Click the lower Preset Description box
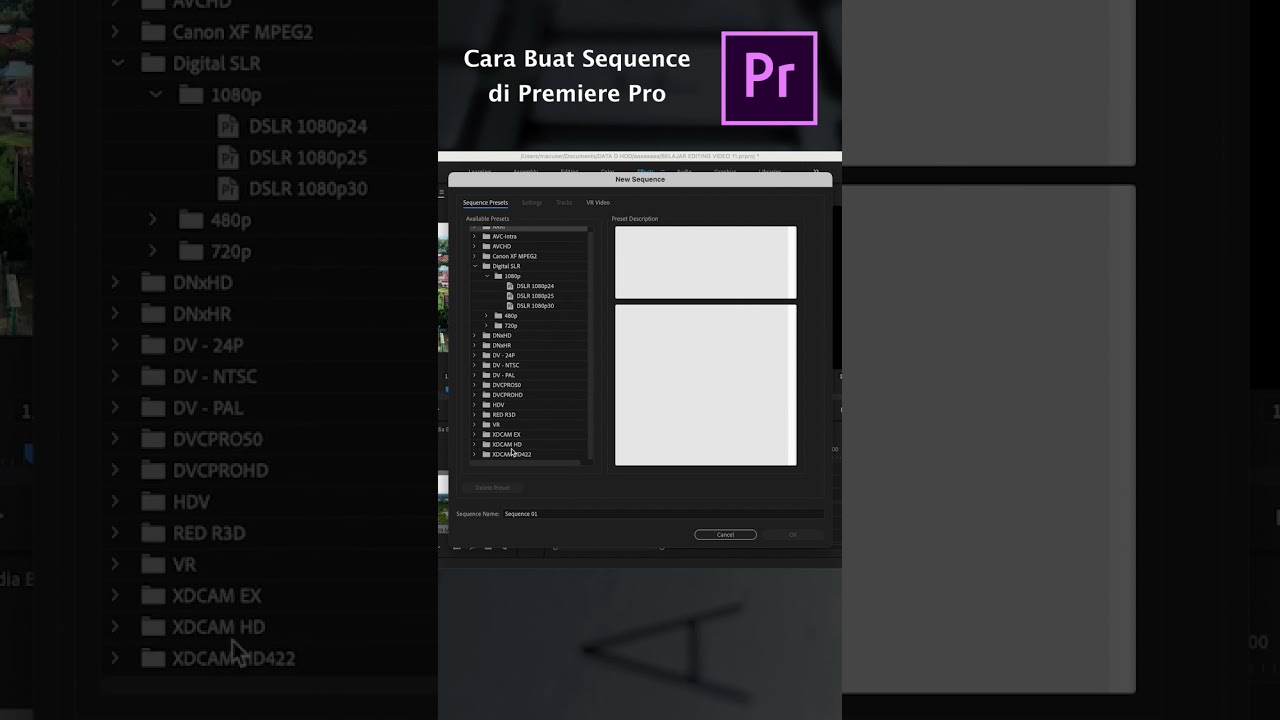Viewport: 1280px width, 720px height. point(706,385)
